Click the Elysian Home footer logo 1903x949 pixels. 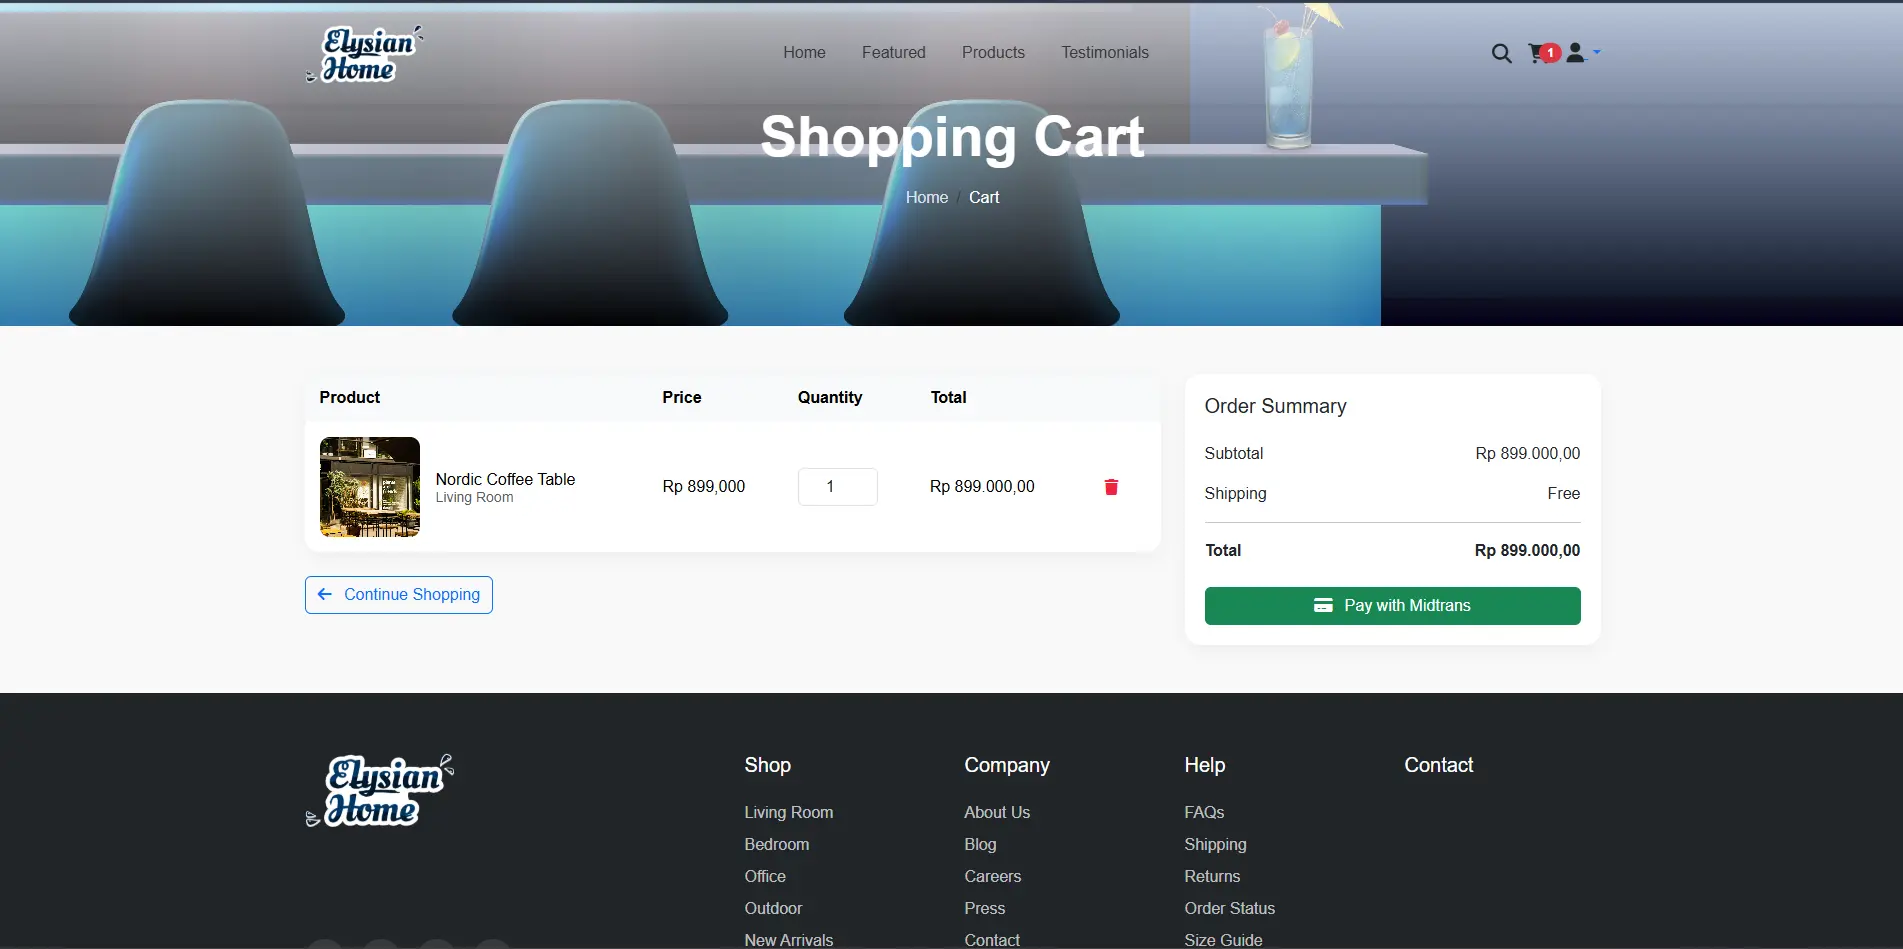(x=380, y=791)
